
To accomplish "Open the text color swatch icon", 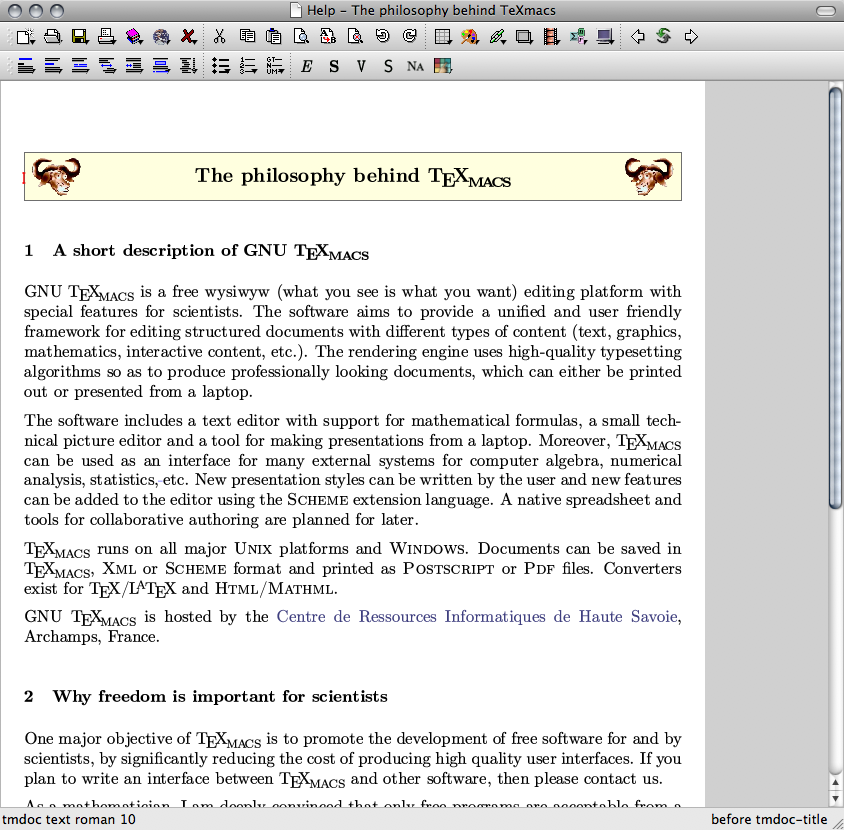I will [442, 66].
